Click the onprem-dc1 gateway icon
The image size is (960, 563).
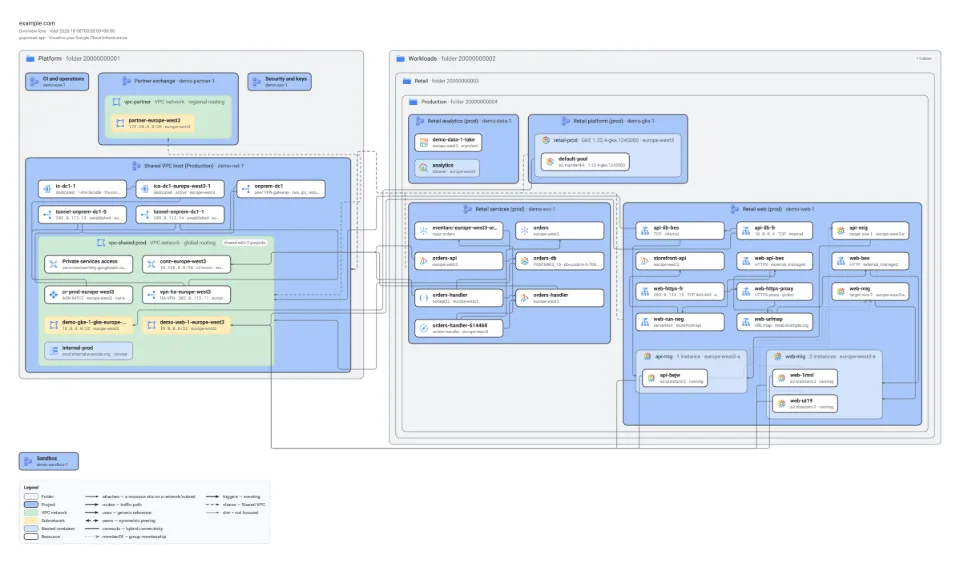[x=246, y=189]
